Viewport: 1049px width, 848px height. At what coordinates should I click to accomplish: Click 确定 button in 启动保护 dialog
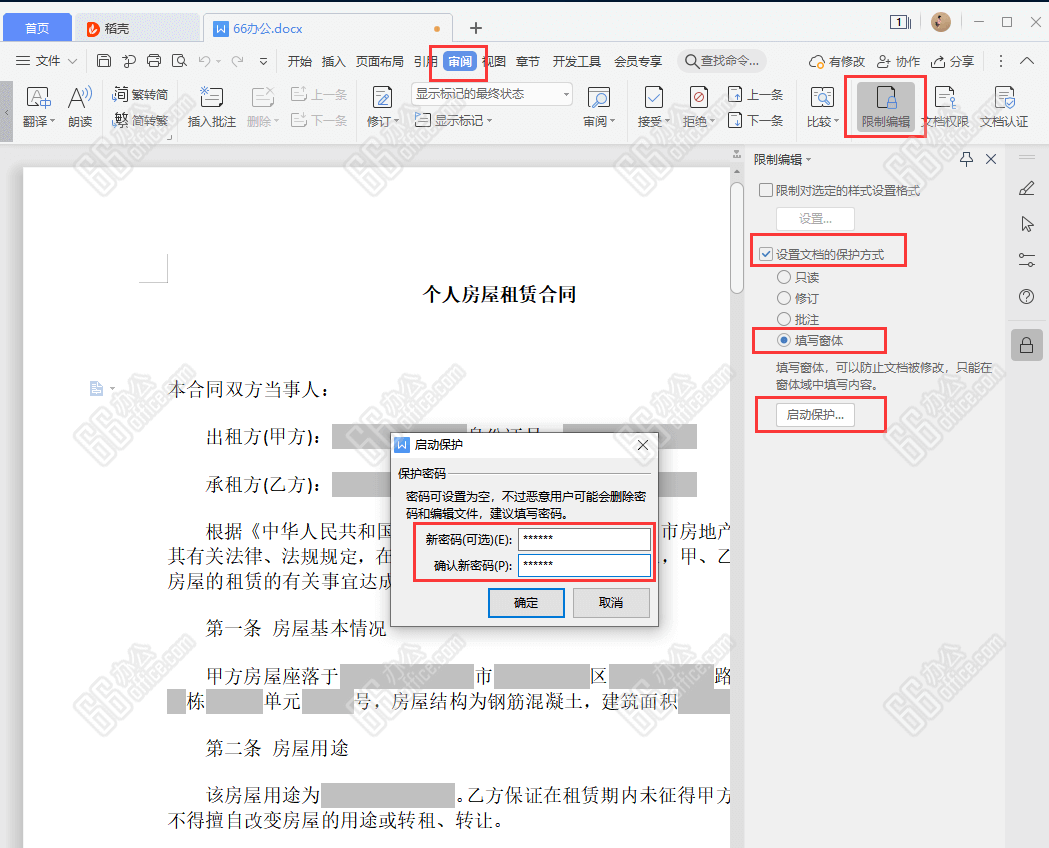[526, 603]
